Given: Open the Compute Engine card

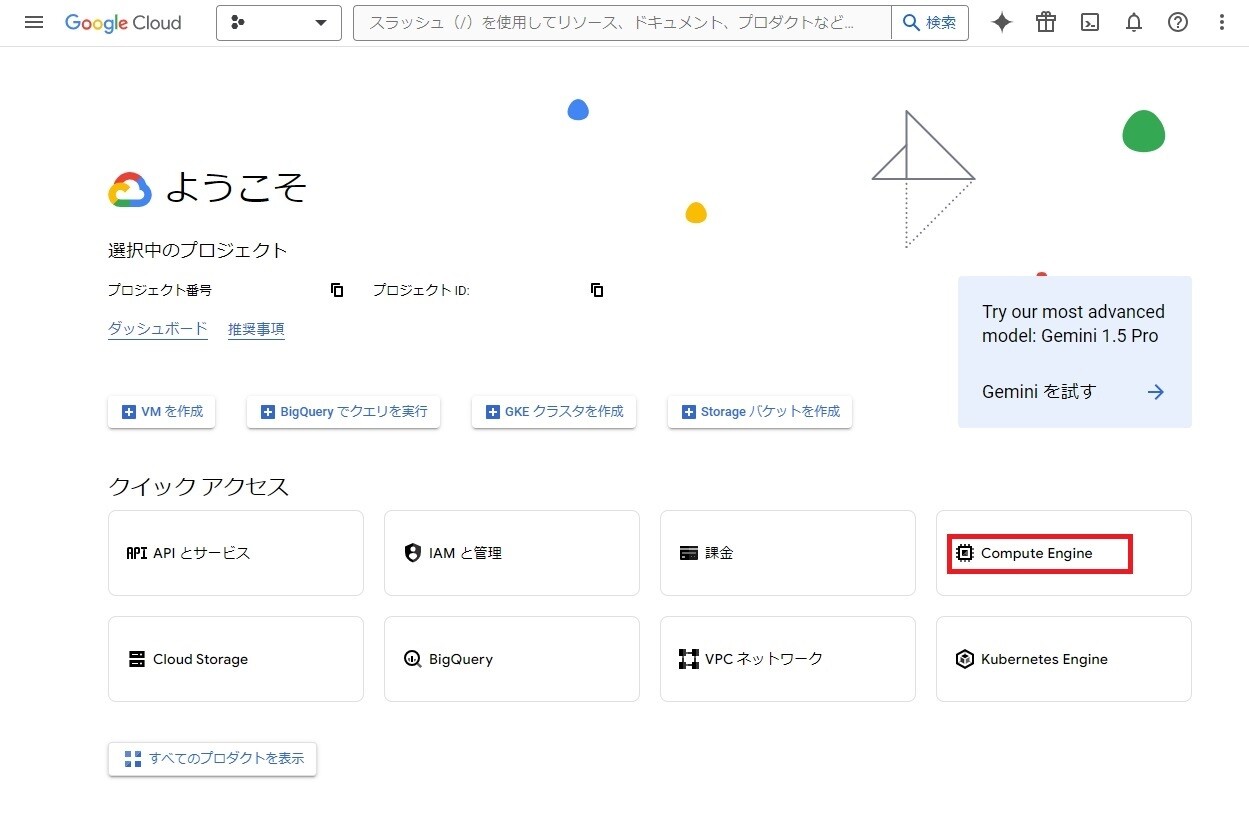Looking at the screenshot, I should click(1064, 553).
